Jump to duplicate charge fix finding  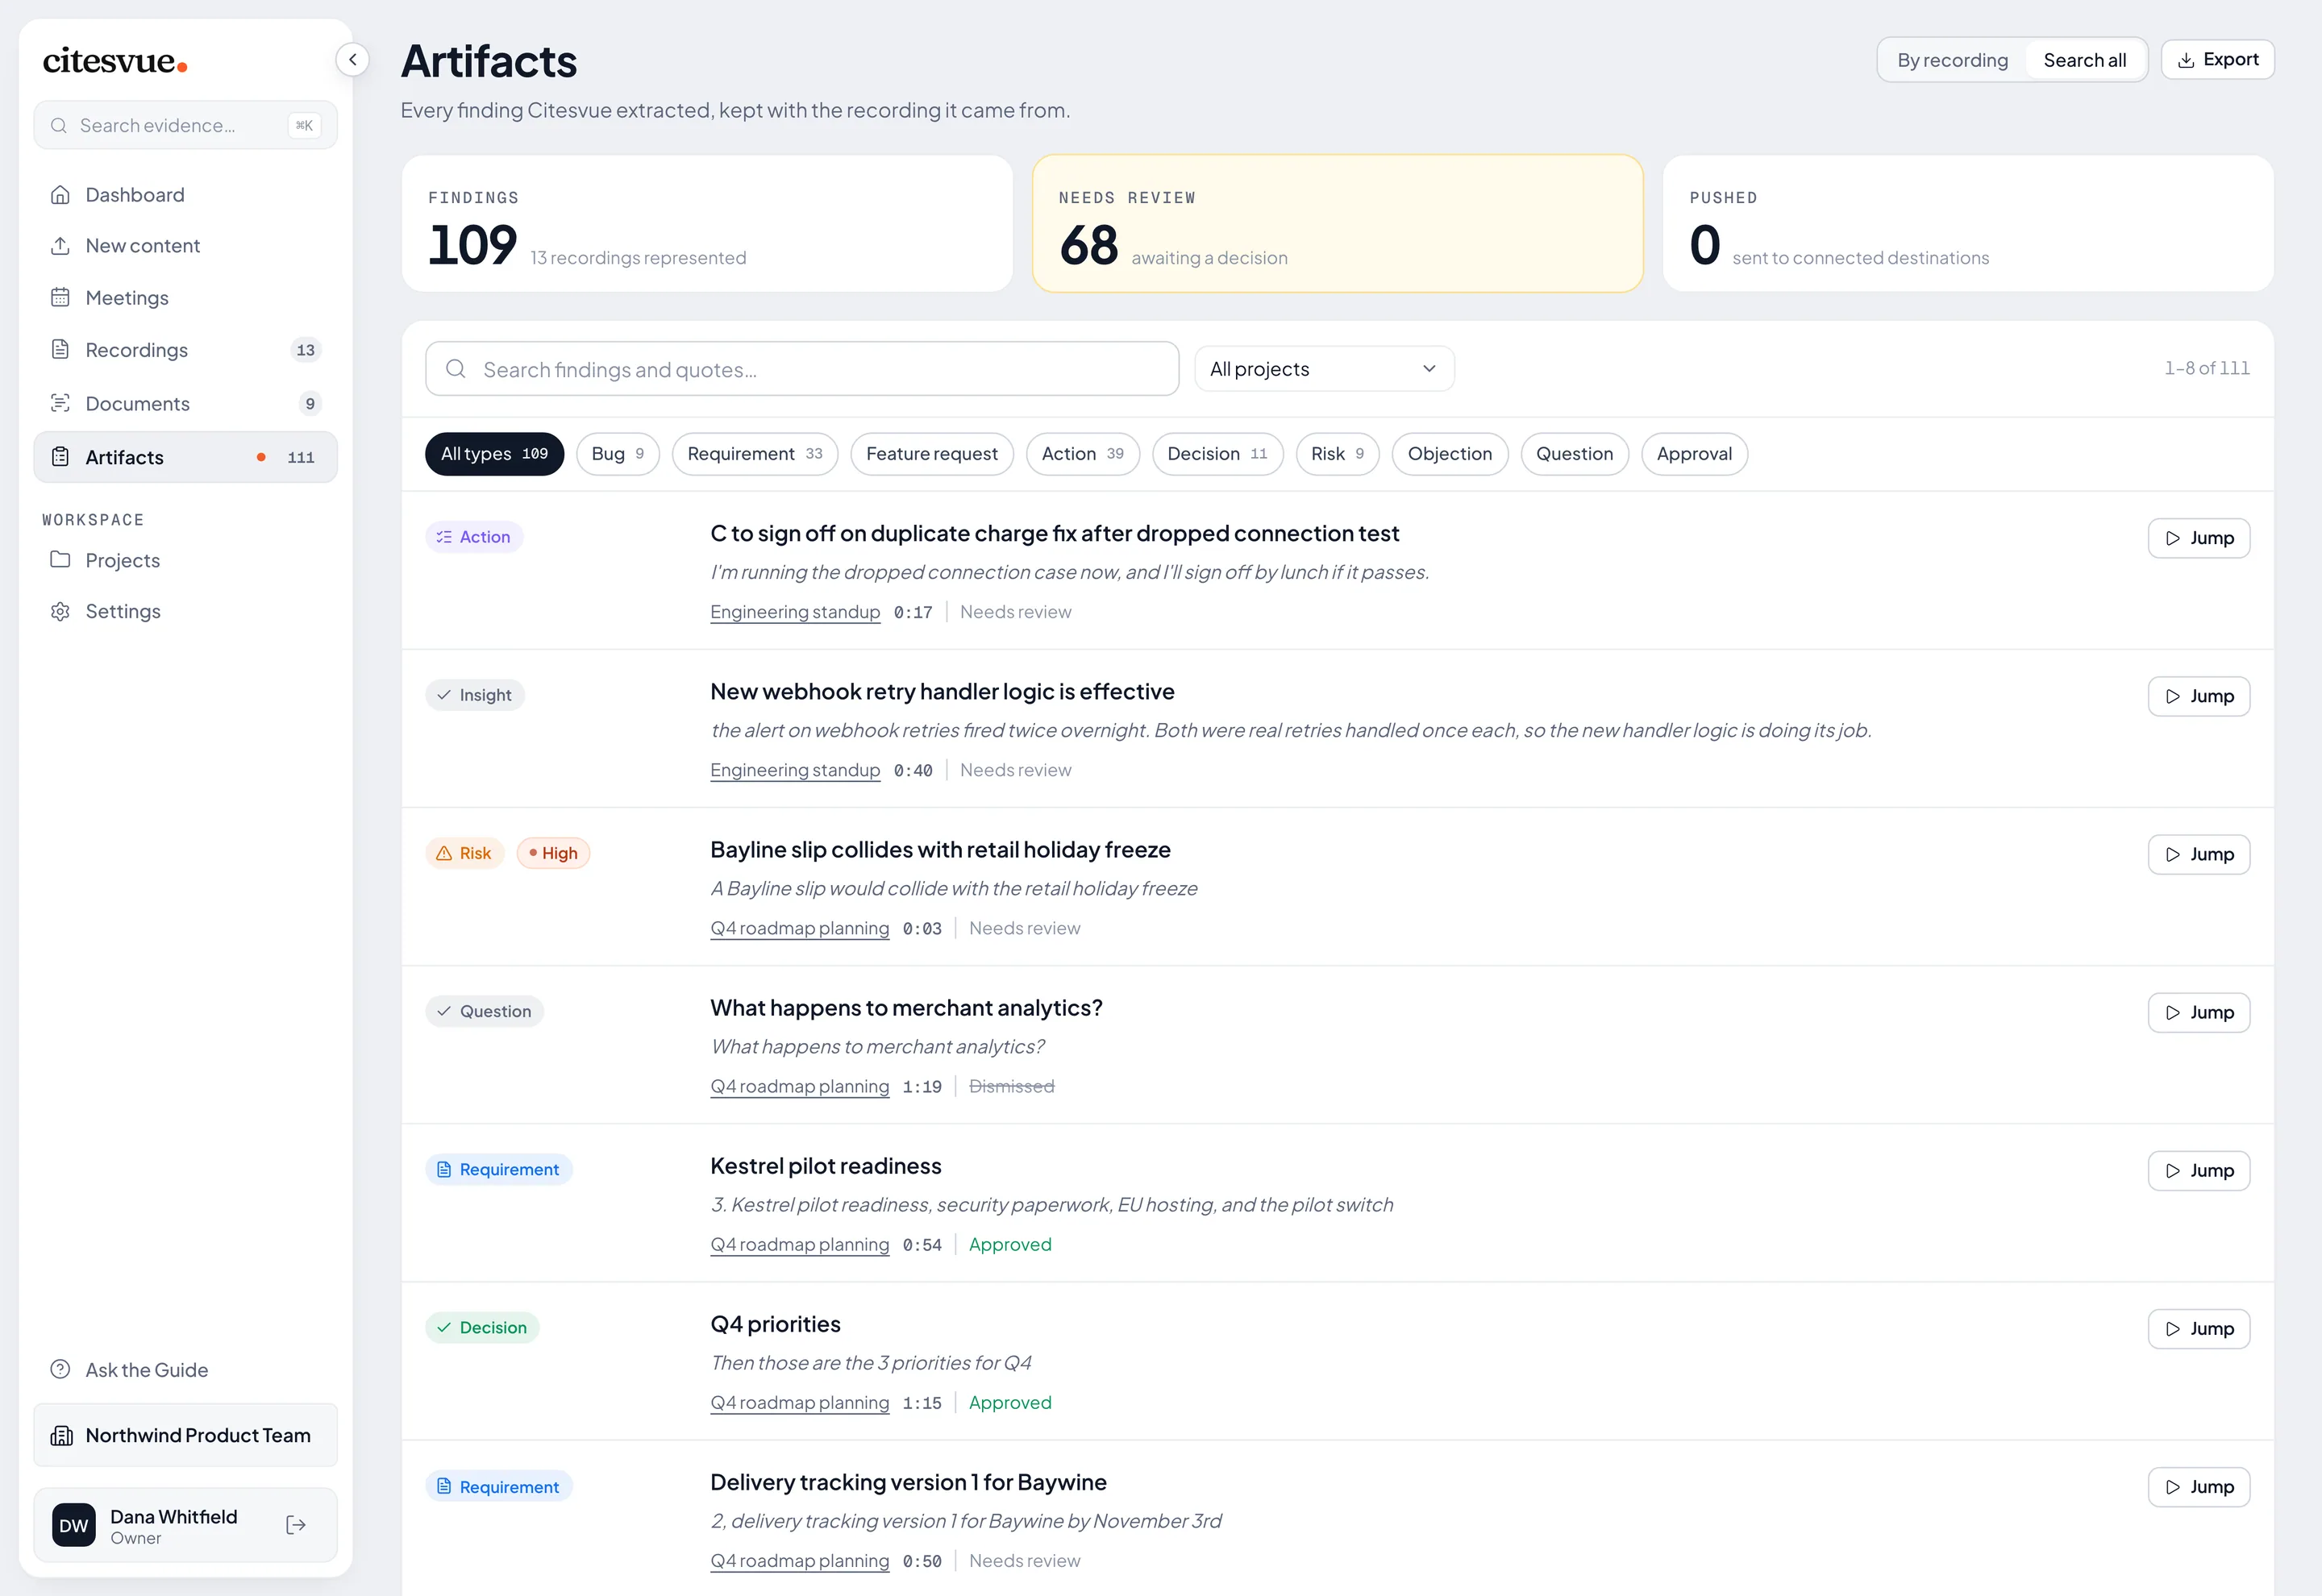pos(2198,538)
